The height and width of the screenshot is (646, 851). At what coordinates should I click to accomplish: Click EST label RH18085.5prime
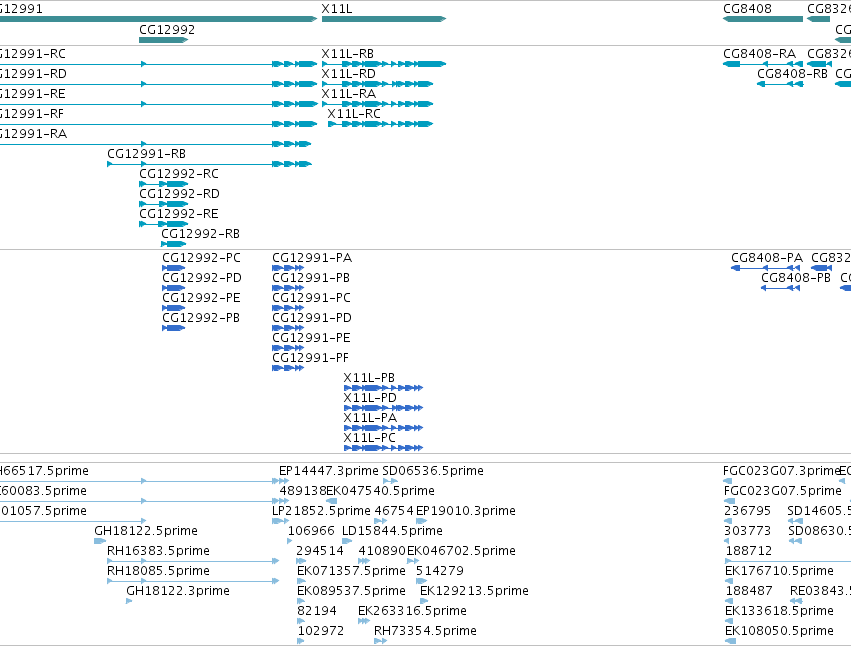[158, 572]
